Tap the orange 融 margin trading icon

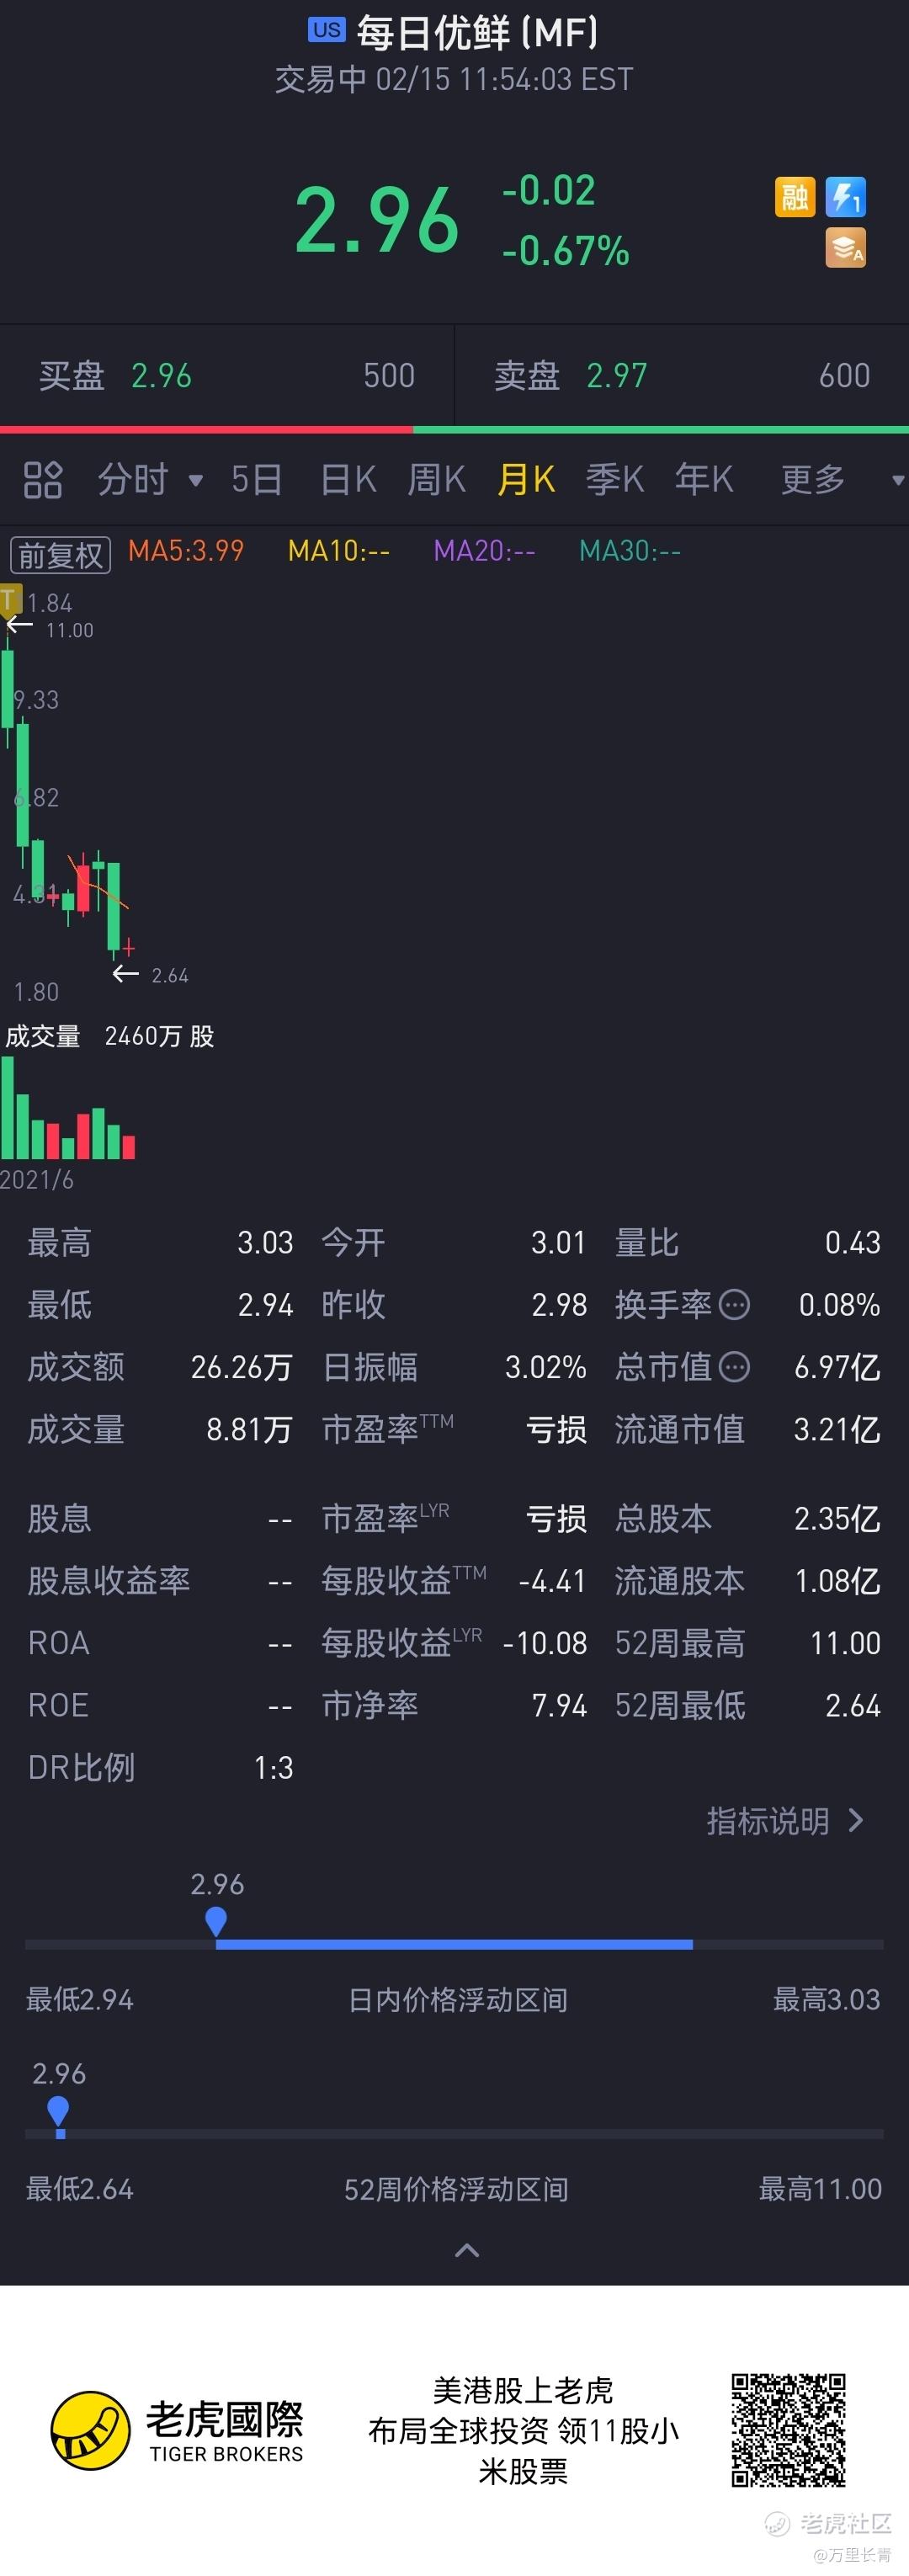click(795, 197)
